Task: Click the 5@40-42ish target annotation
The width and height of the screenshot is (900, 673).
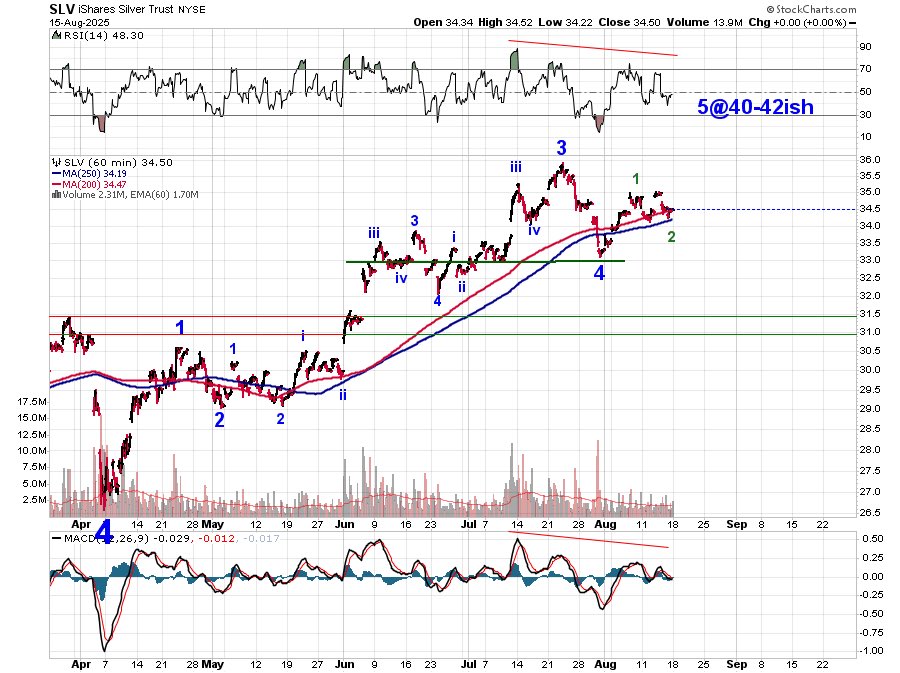Action: (755, 107)
